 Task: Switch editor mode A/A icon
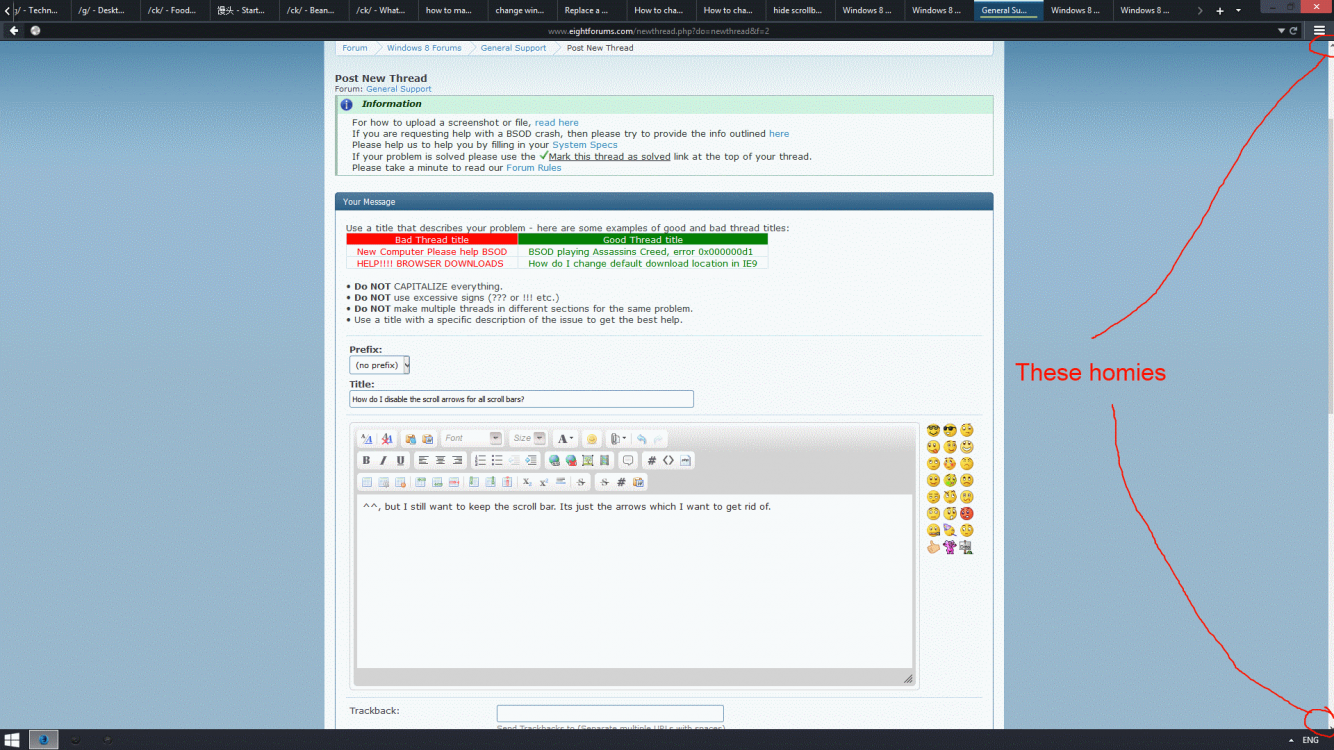click(366, 438)
